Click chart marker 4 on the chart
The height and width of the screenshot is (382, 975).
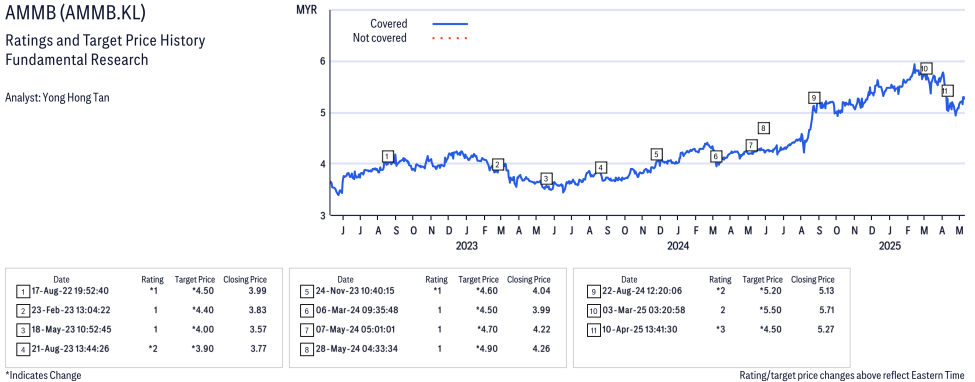600,167
